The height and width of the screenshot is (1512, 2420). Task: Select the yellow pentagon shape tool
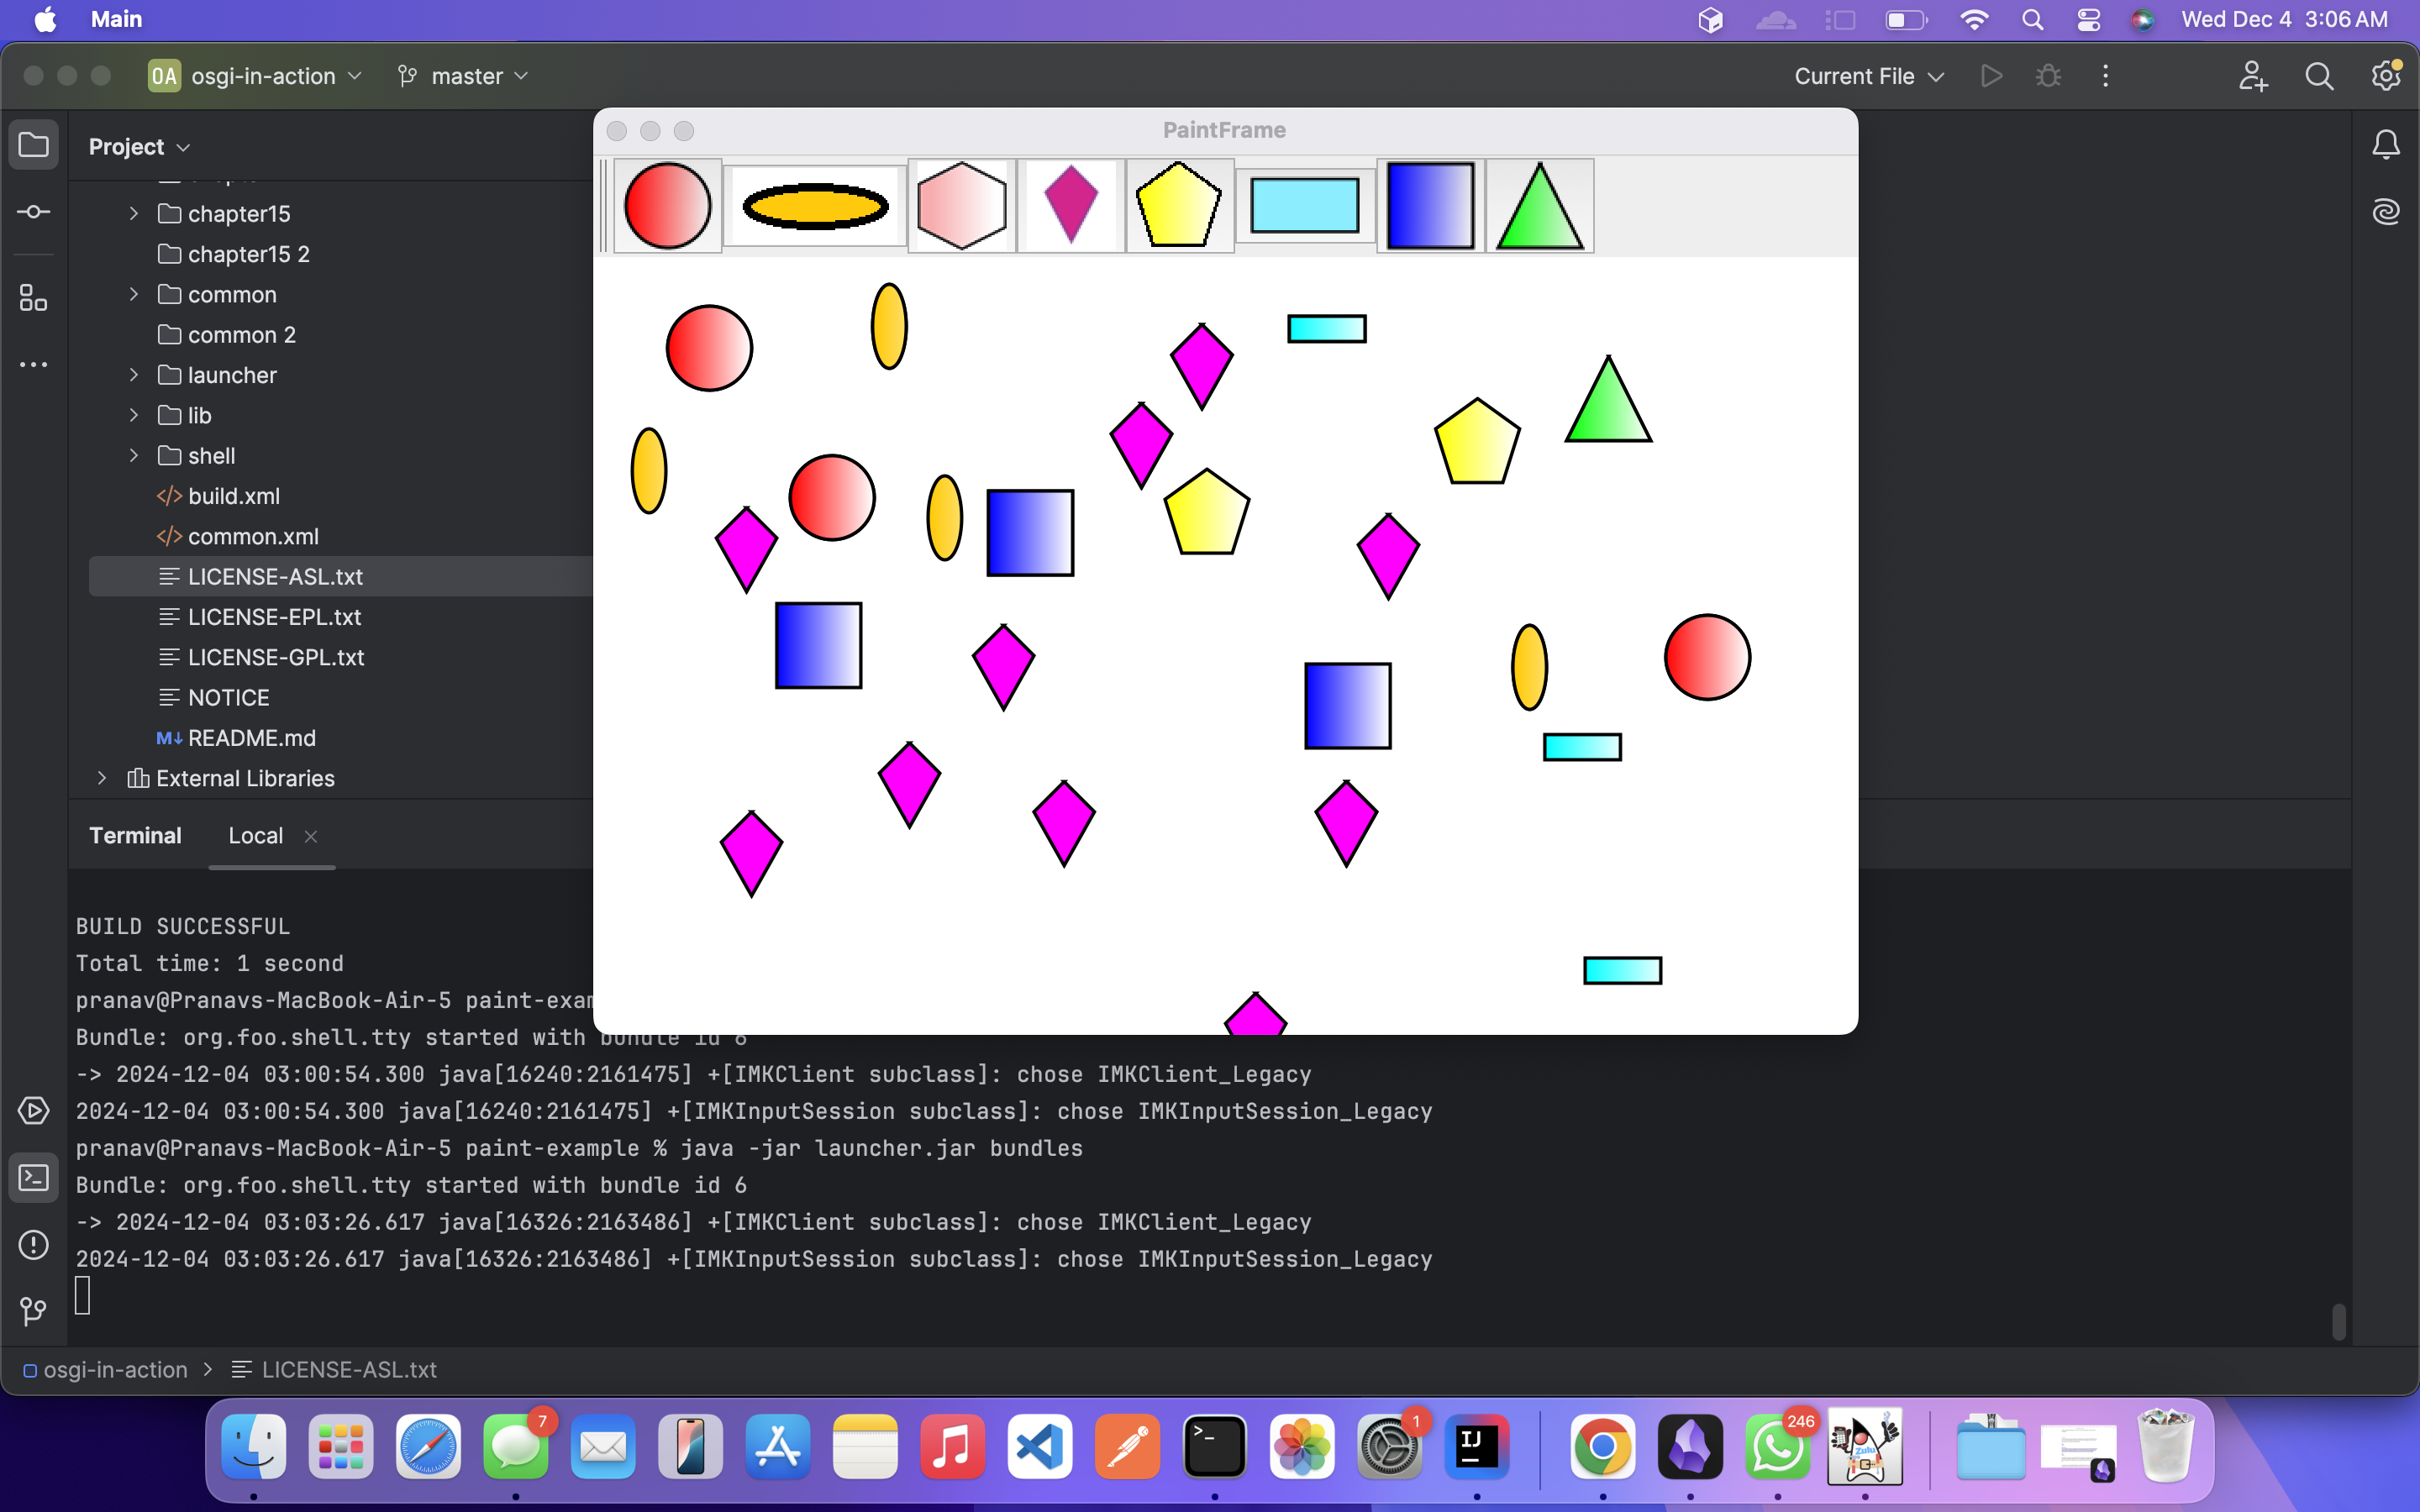coord(1179,206)
